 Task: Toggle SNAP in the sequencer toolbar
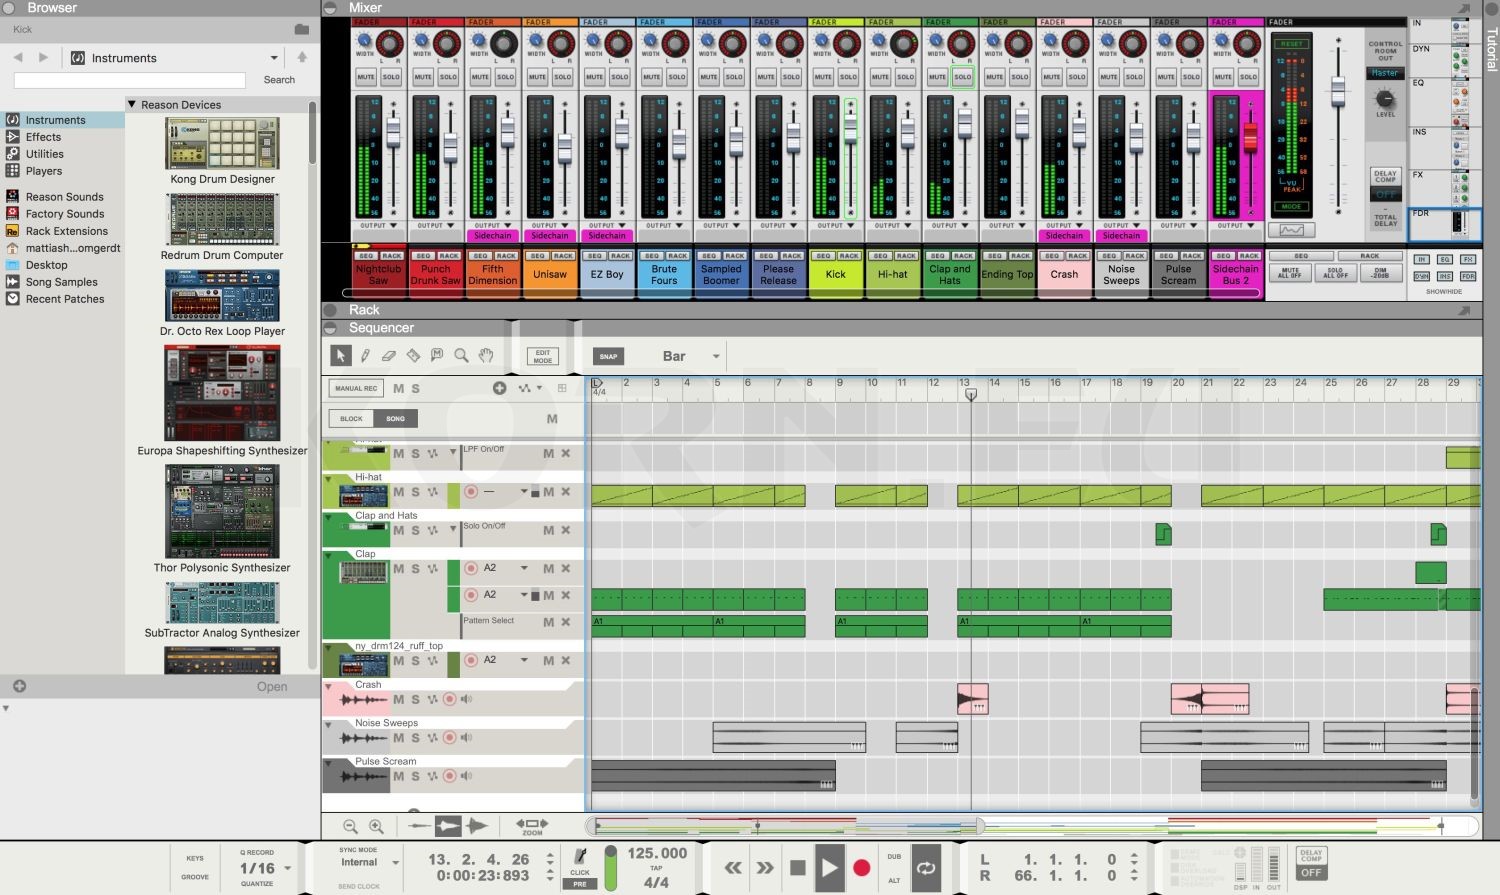coord(608,356)
